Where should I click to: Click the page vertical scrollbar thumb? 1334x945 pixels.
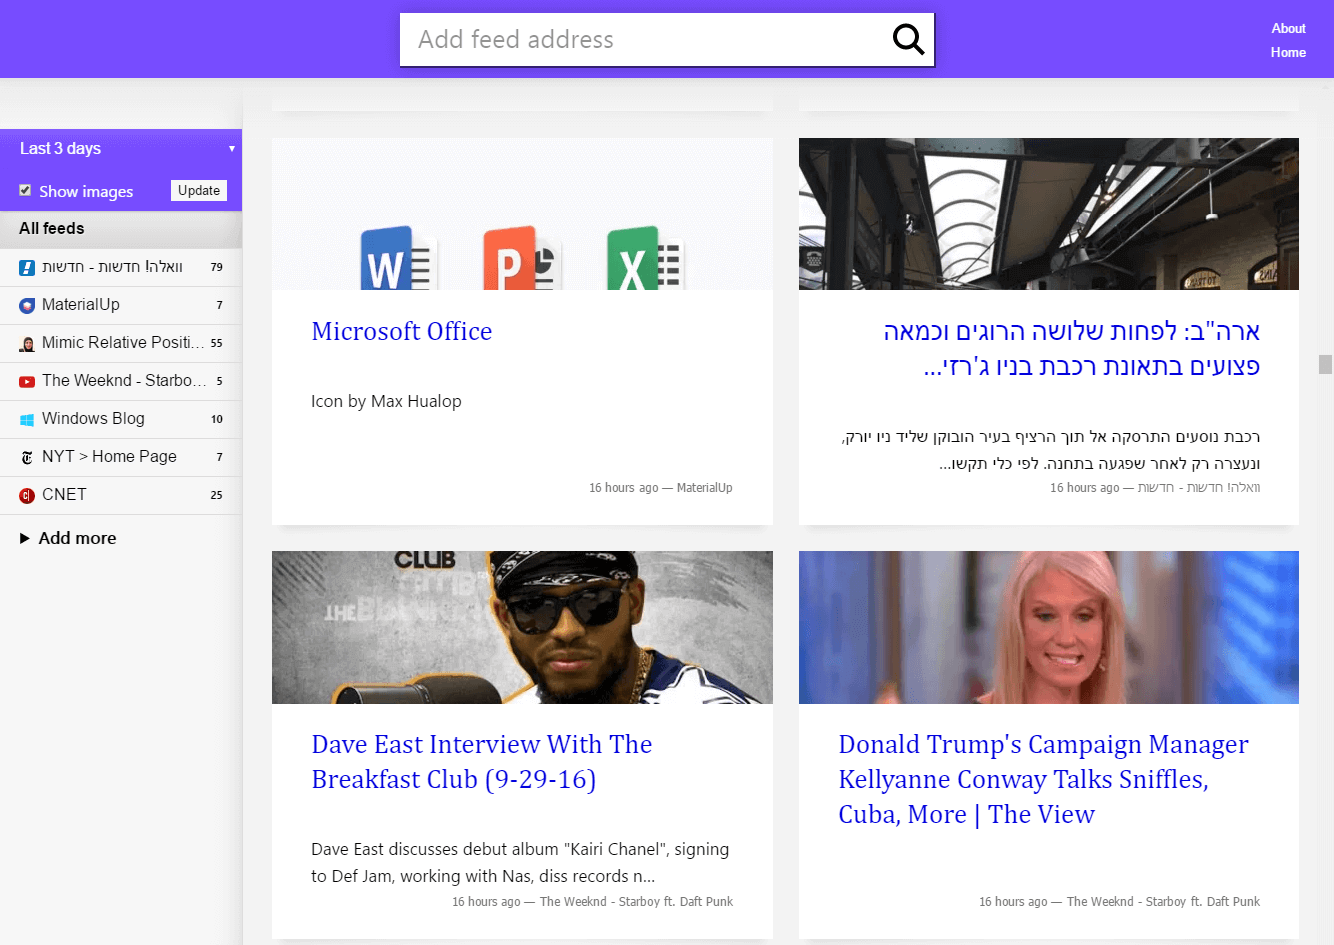1325,364
